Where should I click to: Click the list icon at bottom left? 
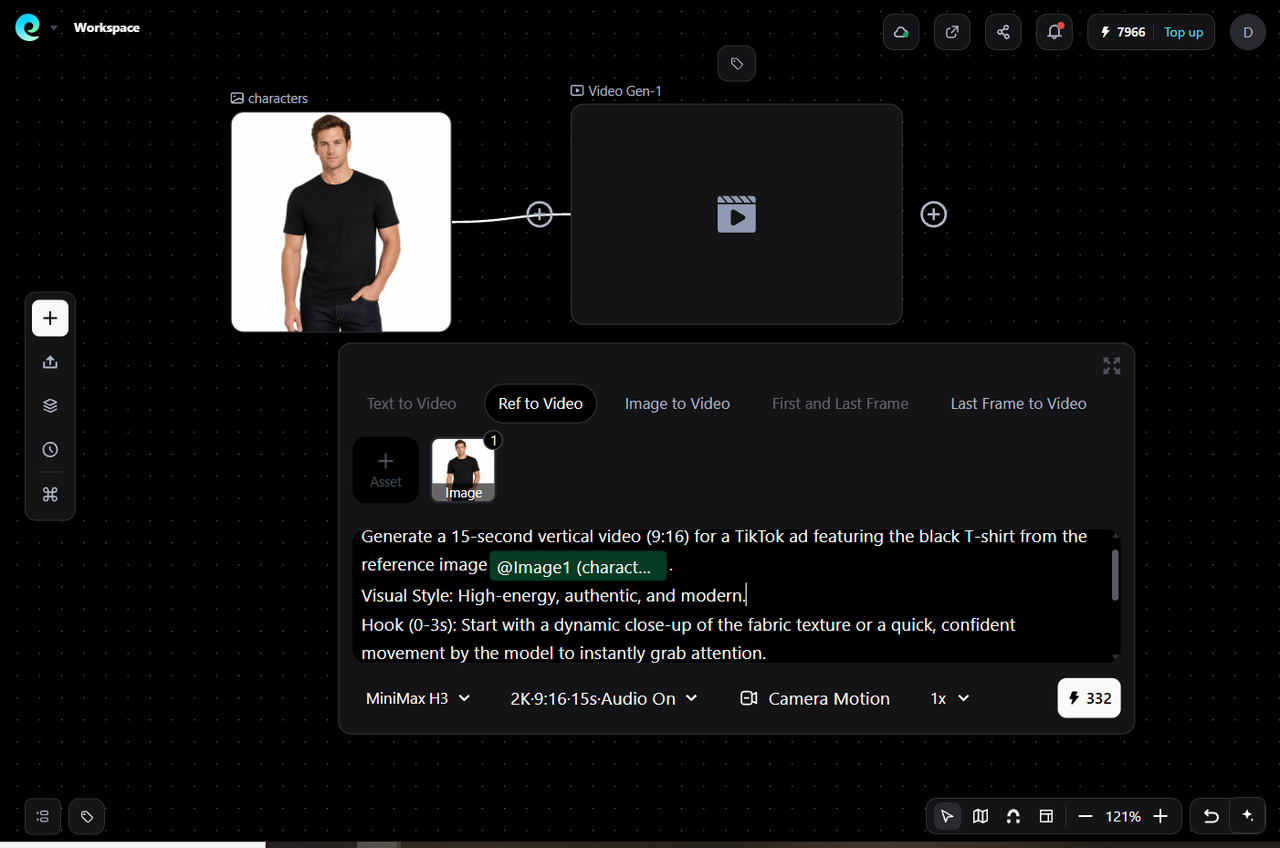42,816
